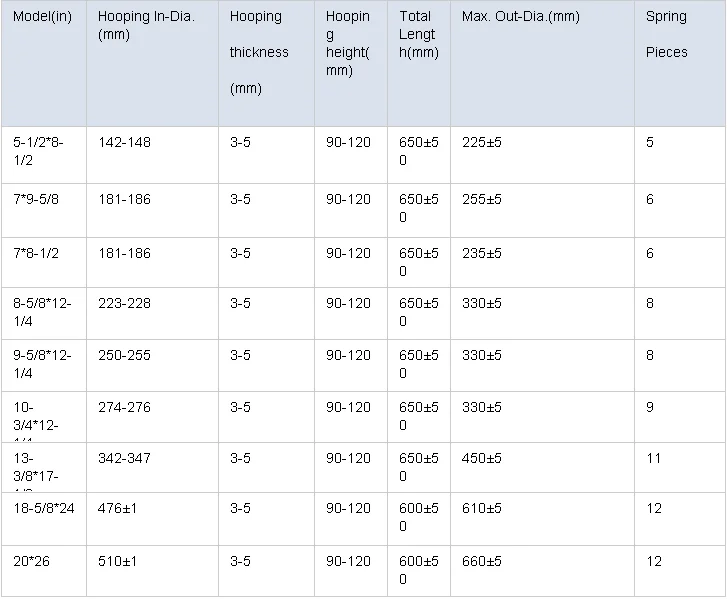The width and height of the screenshot is (727, 599).
Task: Select the 142-148 in-diameter value
Action: click(x=124, y=142)
